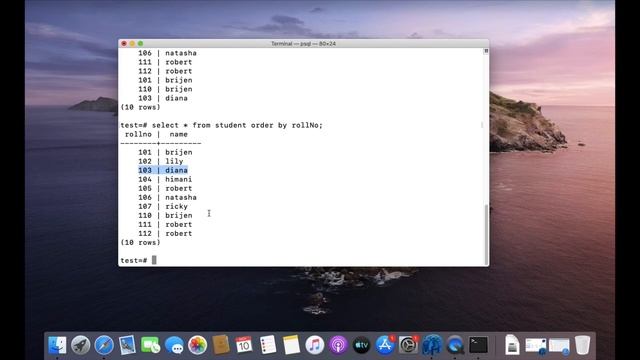Click the red close button of Terminal

[x=124, y=43]
